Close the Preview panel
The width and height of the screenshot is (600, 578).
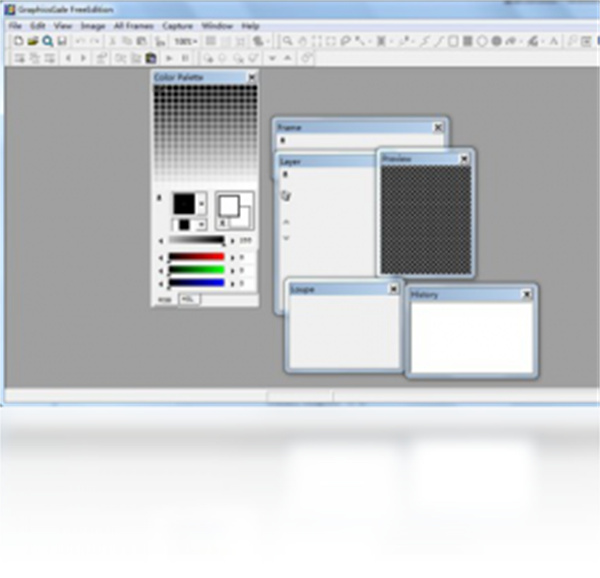point(464,159)
